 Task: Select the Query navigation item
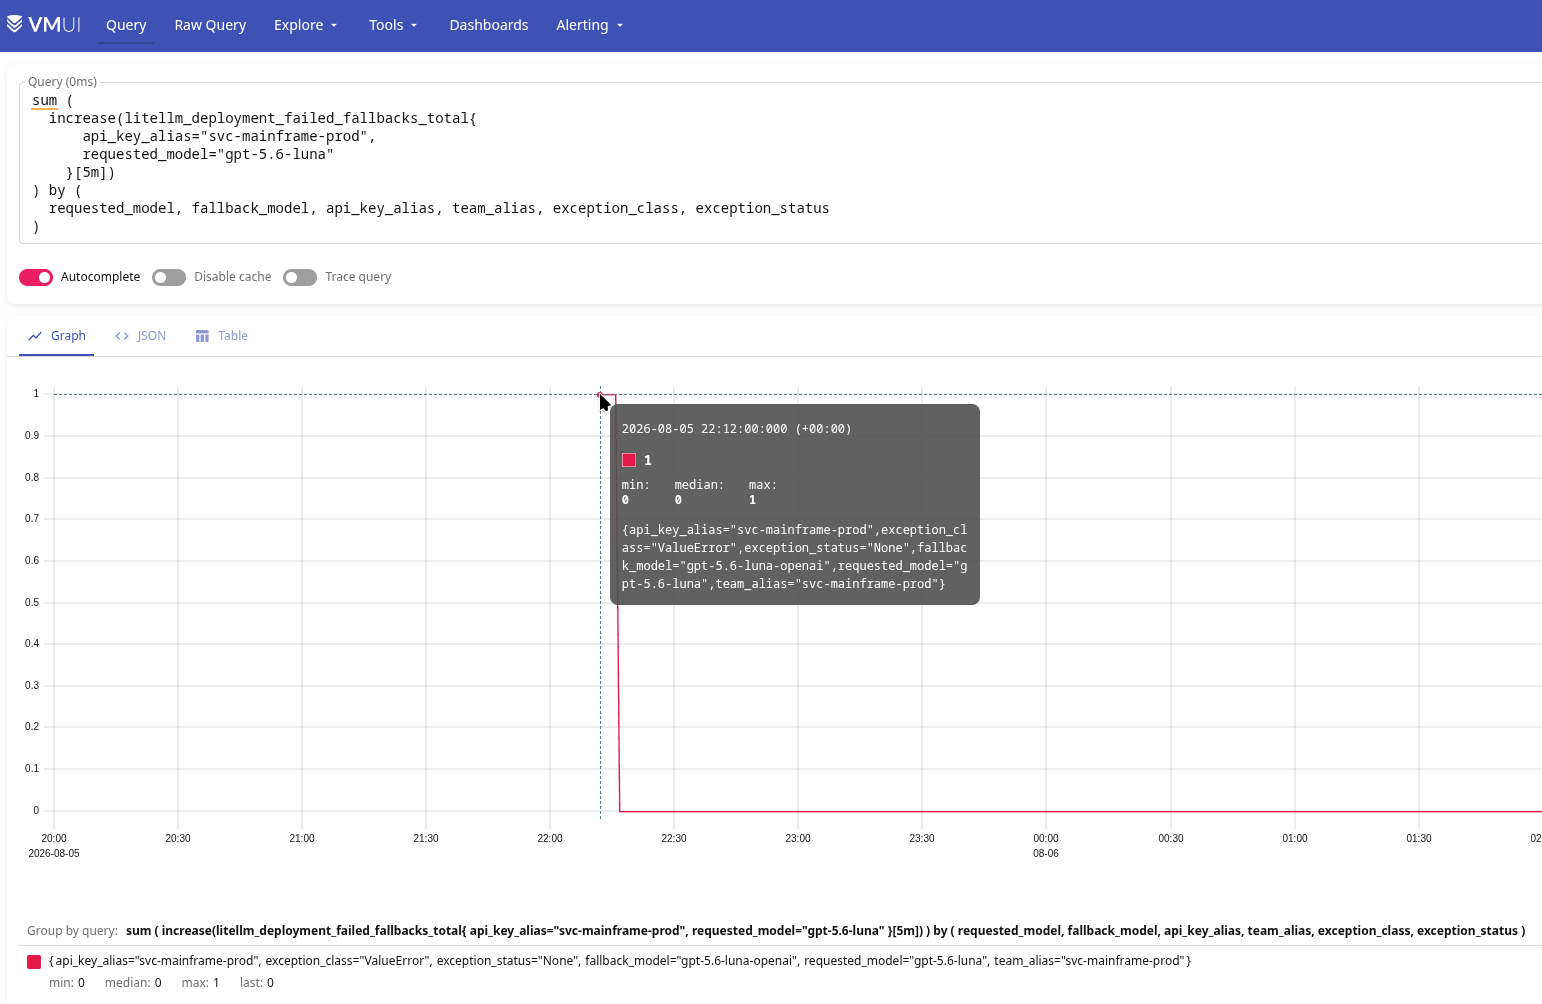(x=126, y=25)
